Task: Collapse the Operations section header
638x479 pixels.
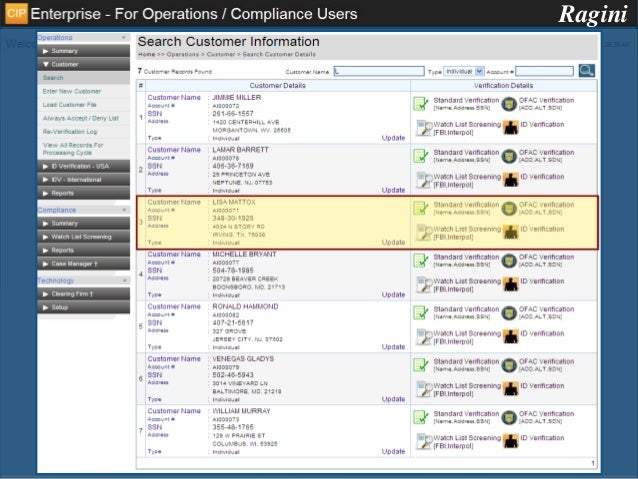Action: coord(83,37)
